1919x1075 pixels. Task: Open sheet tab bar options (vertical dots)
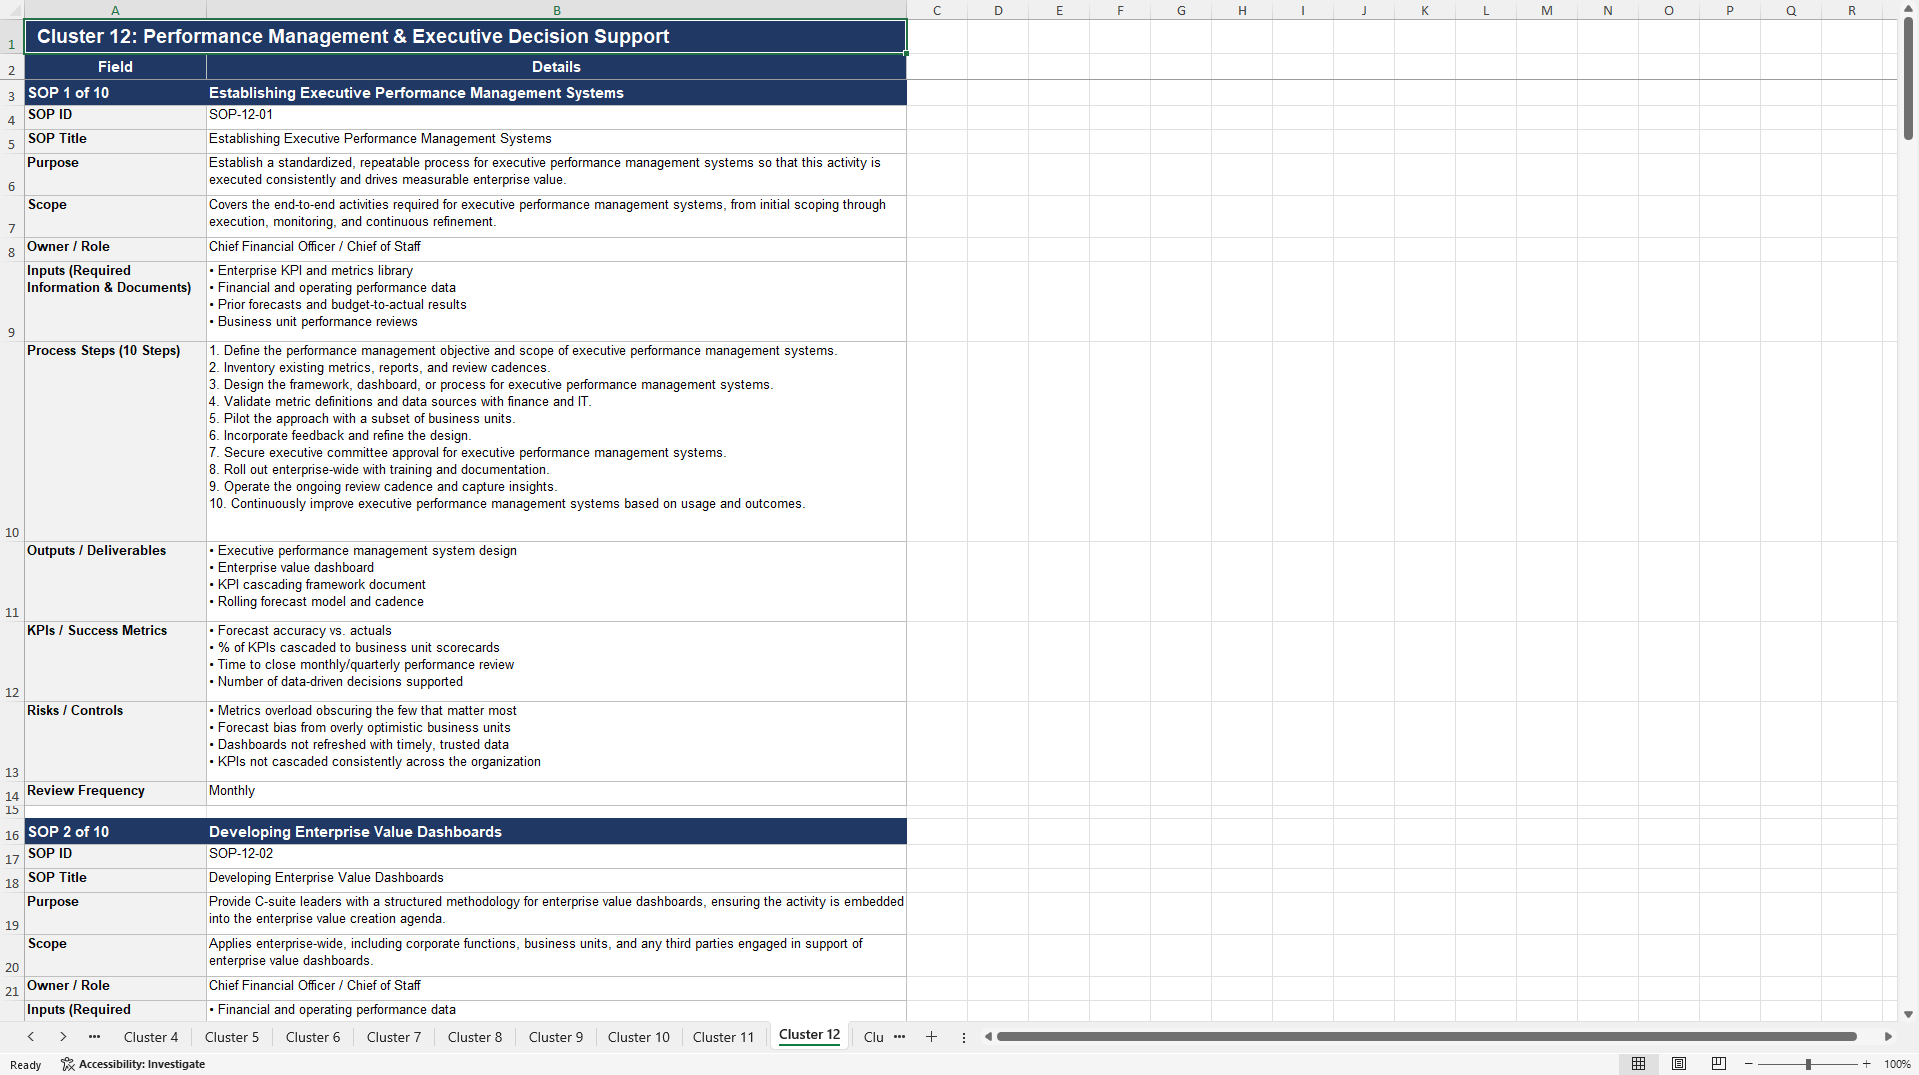point(964,1037)
